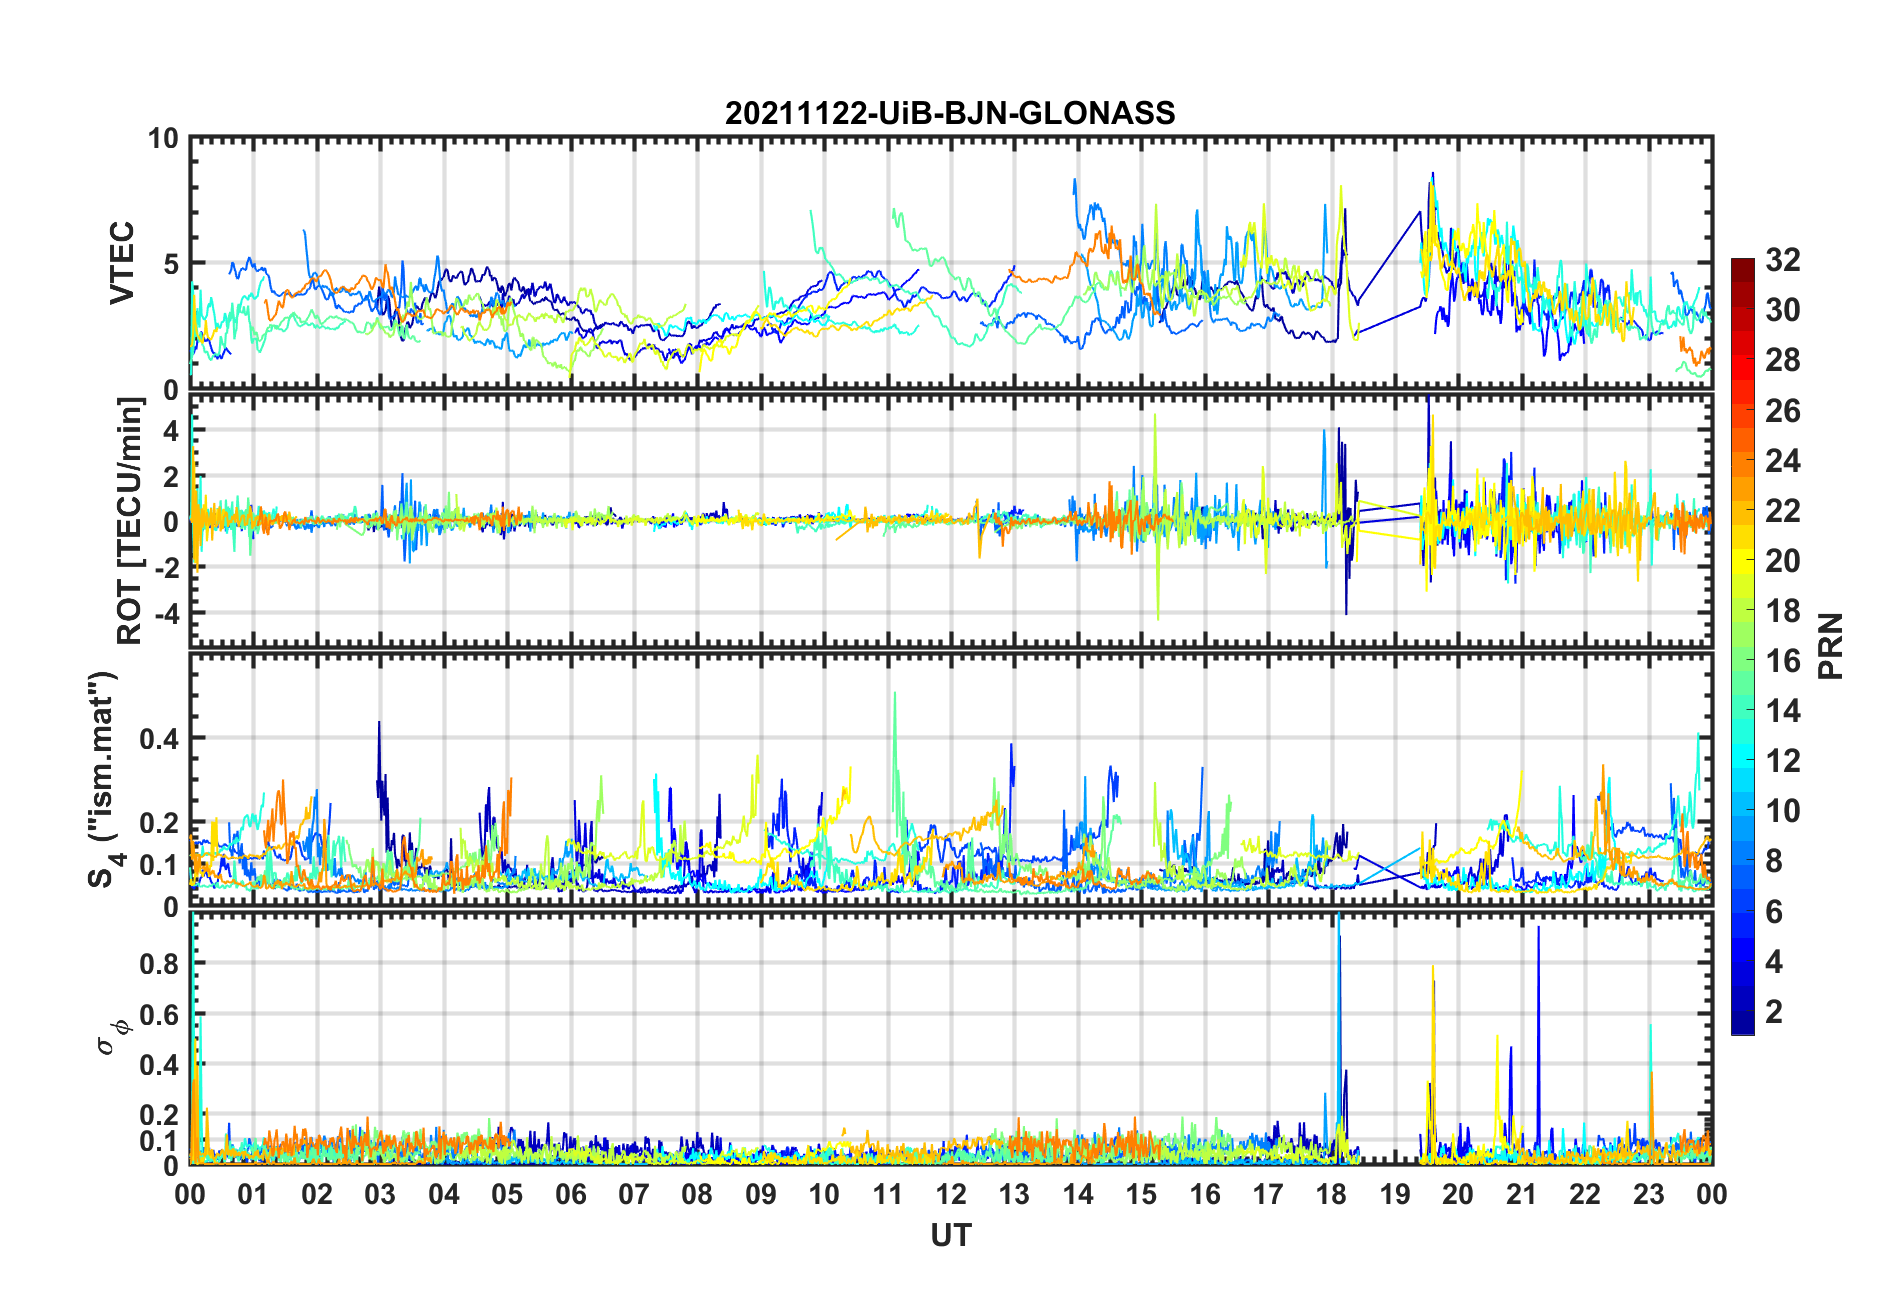
Task: Click the colorbar tick value 24
Action: coord(1783,461)
